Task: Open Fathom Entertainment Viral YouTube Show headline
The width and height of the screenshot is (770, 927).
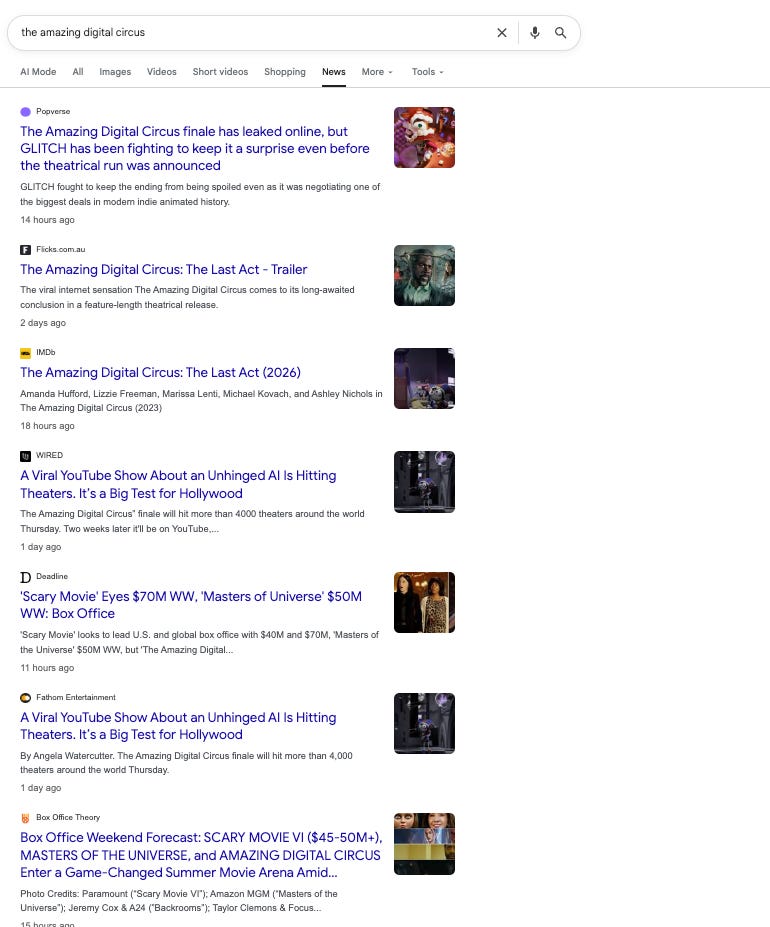Action: click(178, 726)
